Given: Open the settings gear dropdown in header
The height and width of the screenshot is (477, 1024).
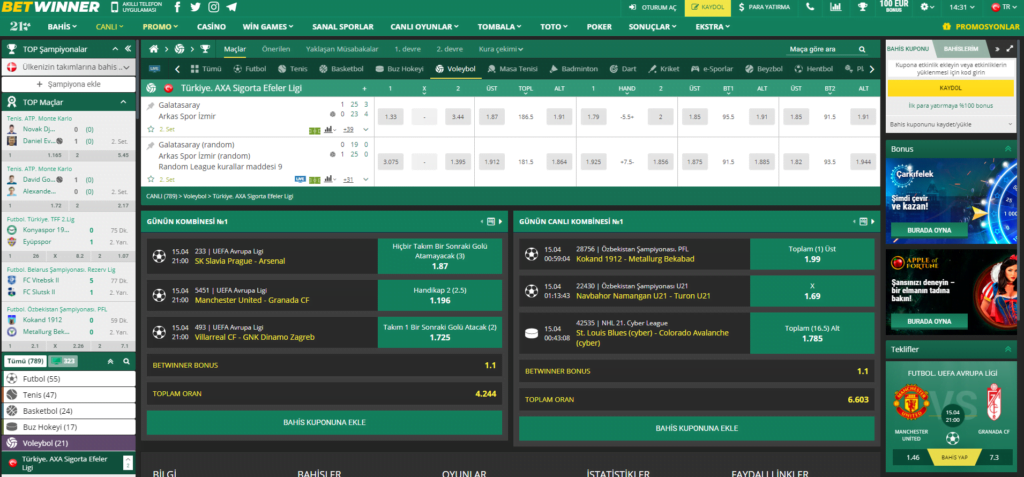Looking at the screenshot, I should [927, 7].
